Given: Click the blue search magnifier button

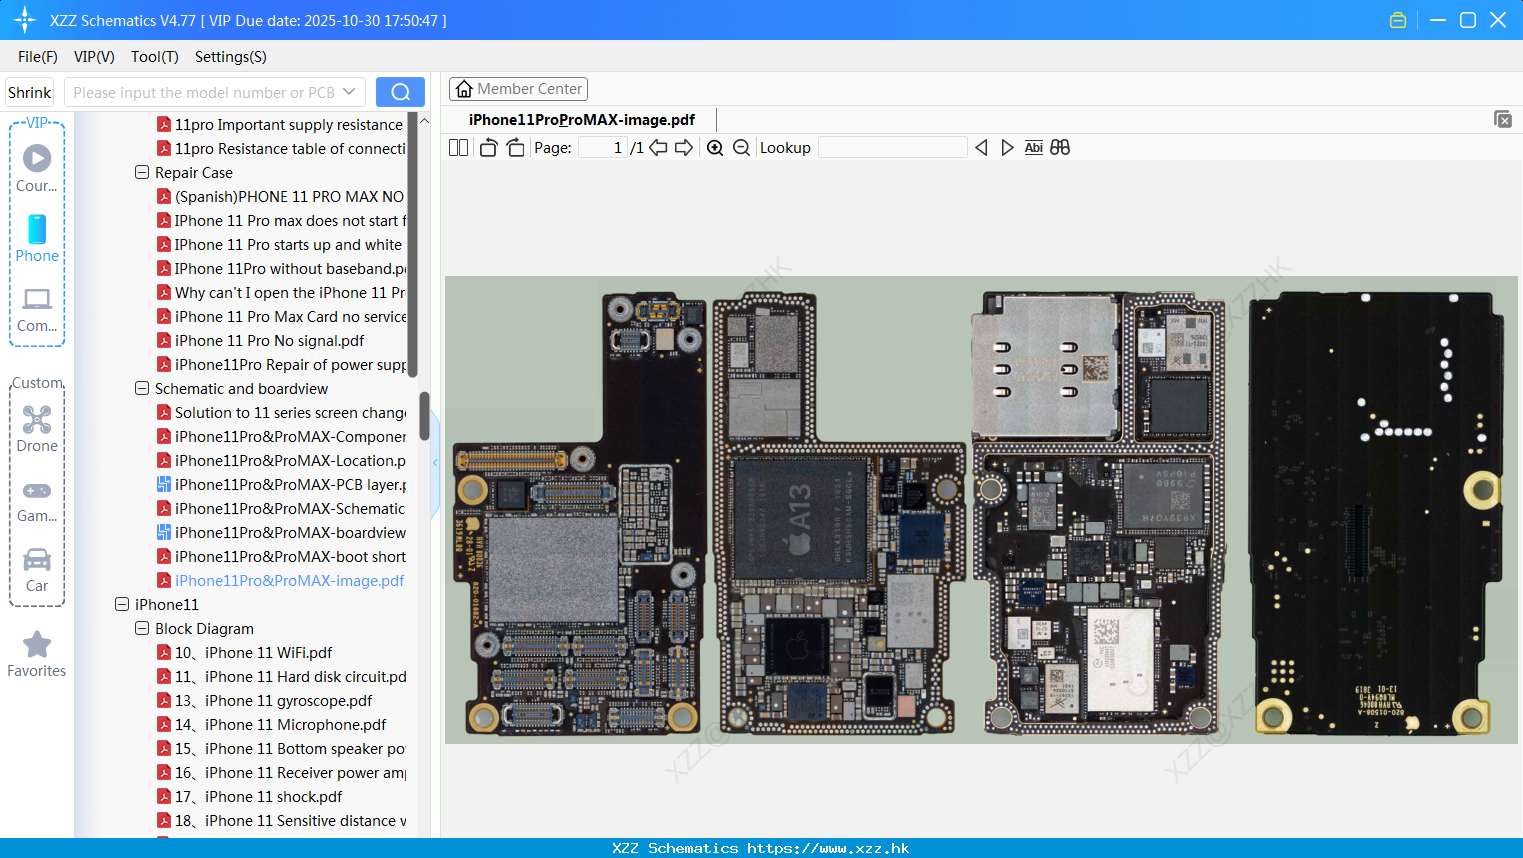Looking at the screenshot, I should click(x=400, y=92).
